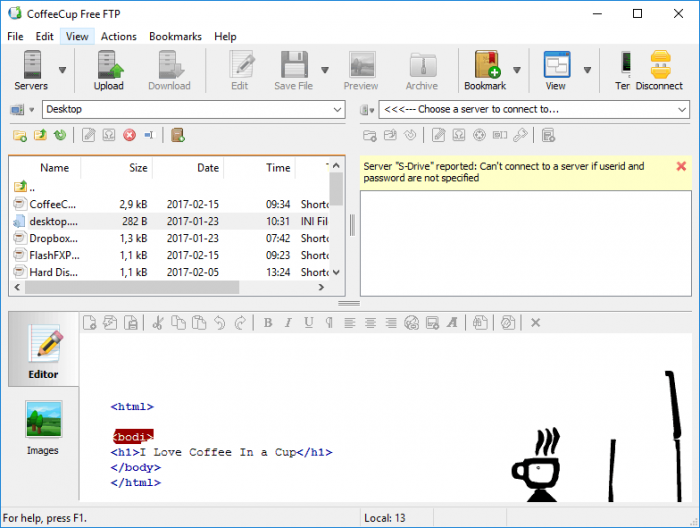
Task: Cut selection with scissors icon
Action: (x=158, y=323)
